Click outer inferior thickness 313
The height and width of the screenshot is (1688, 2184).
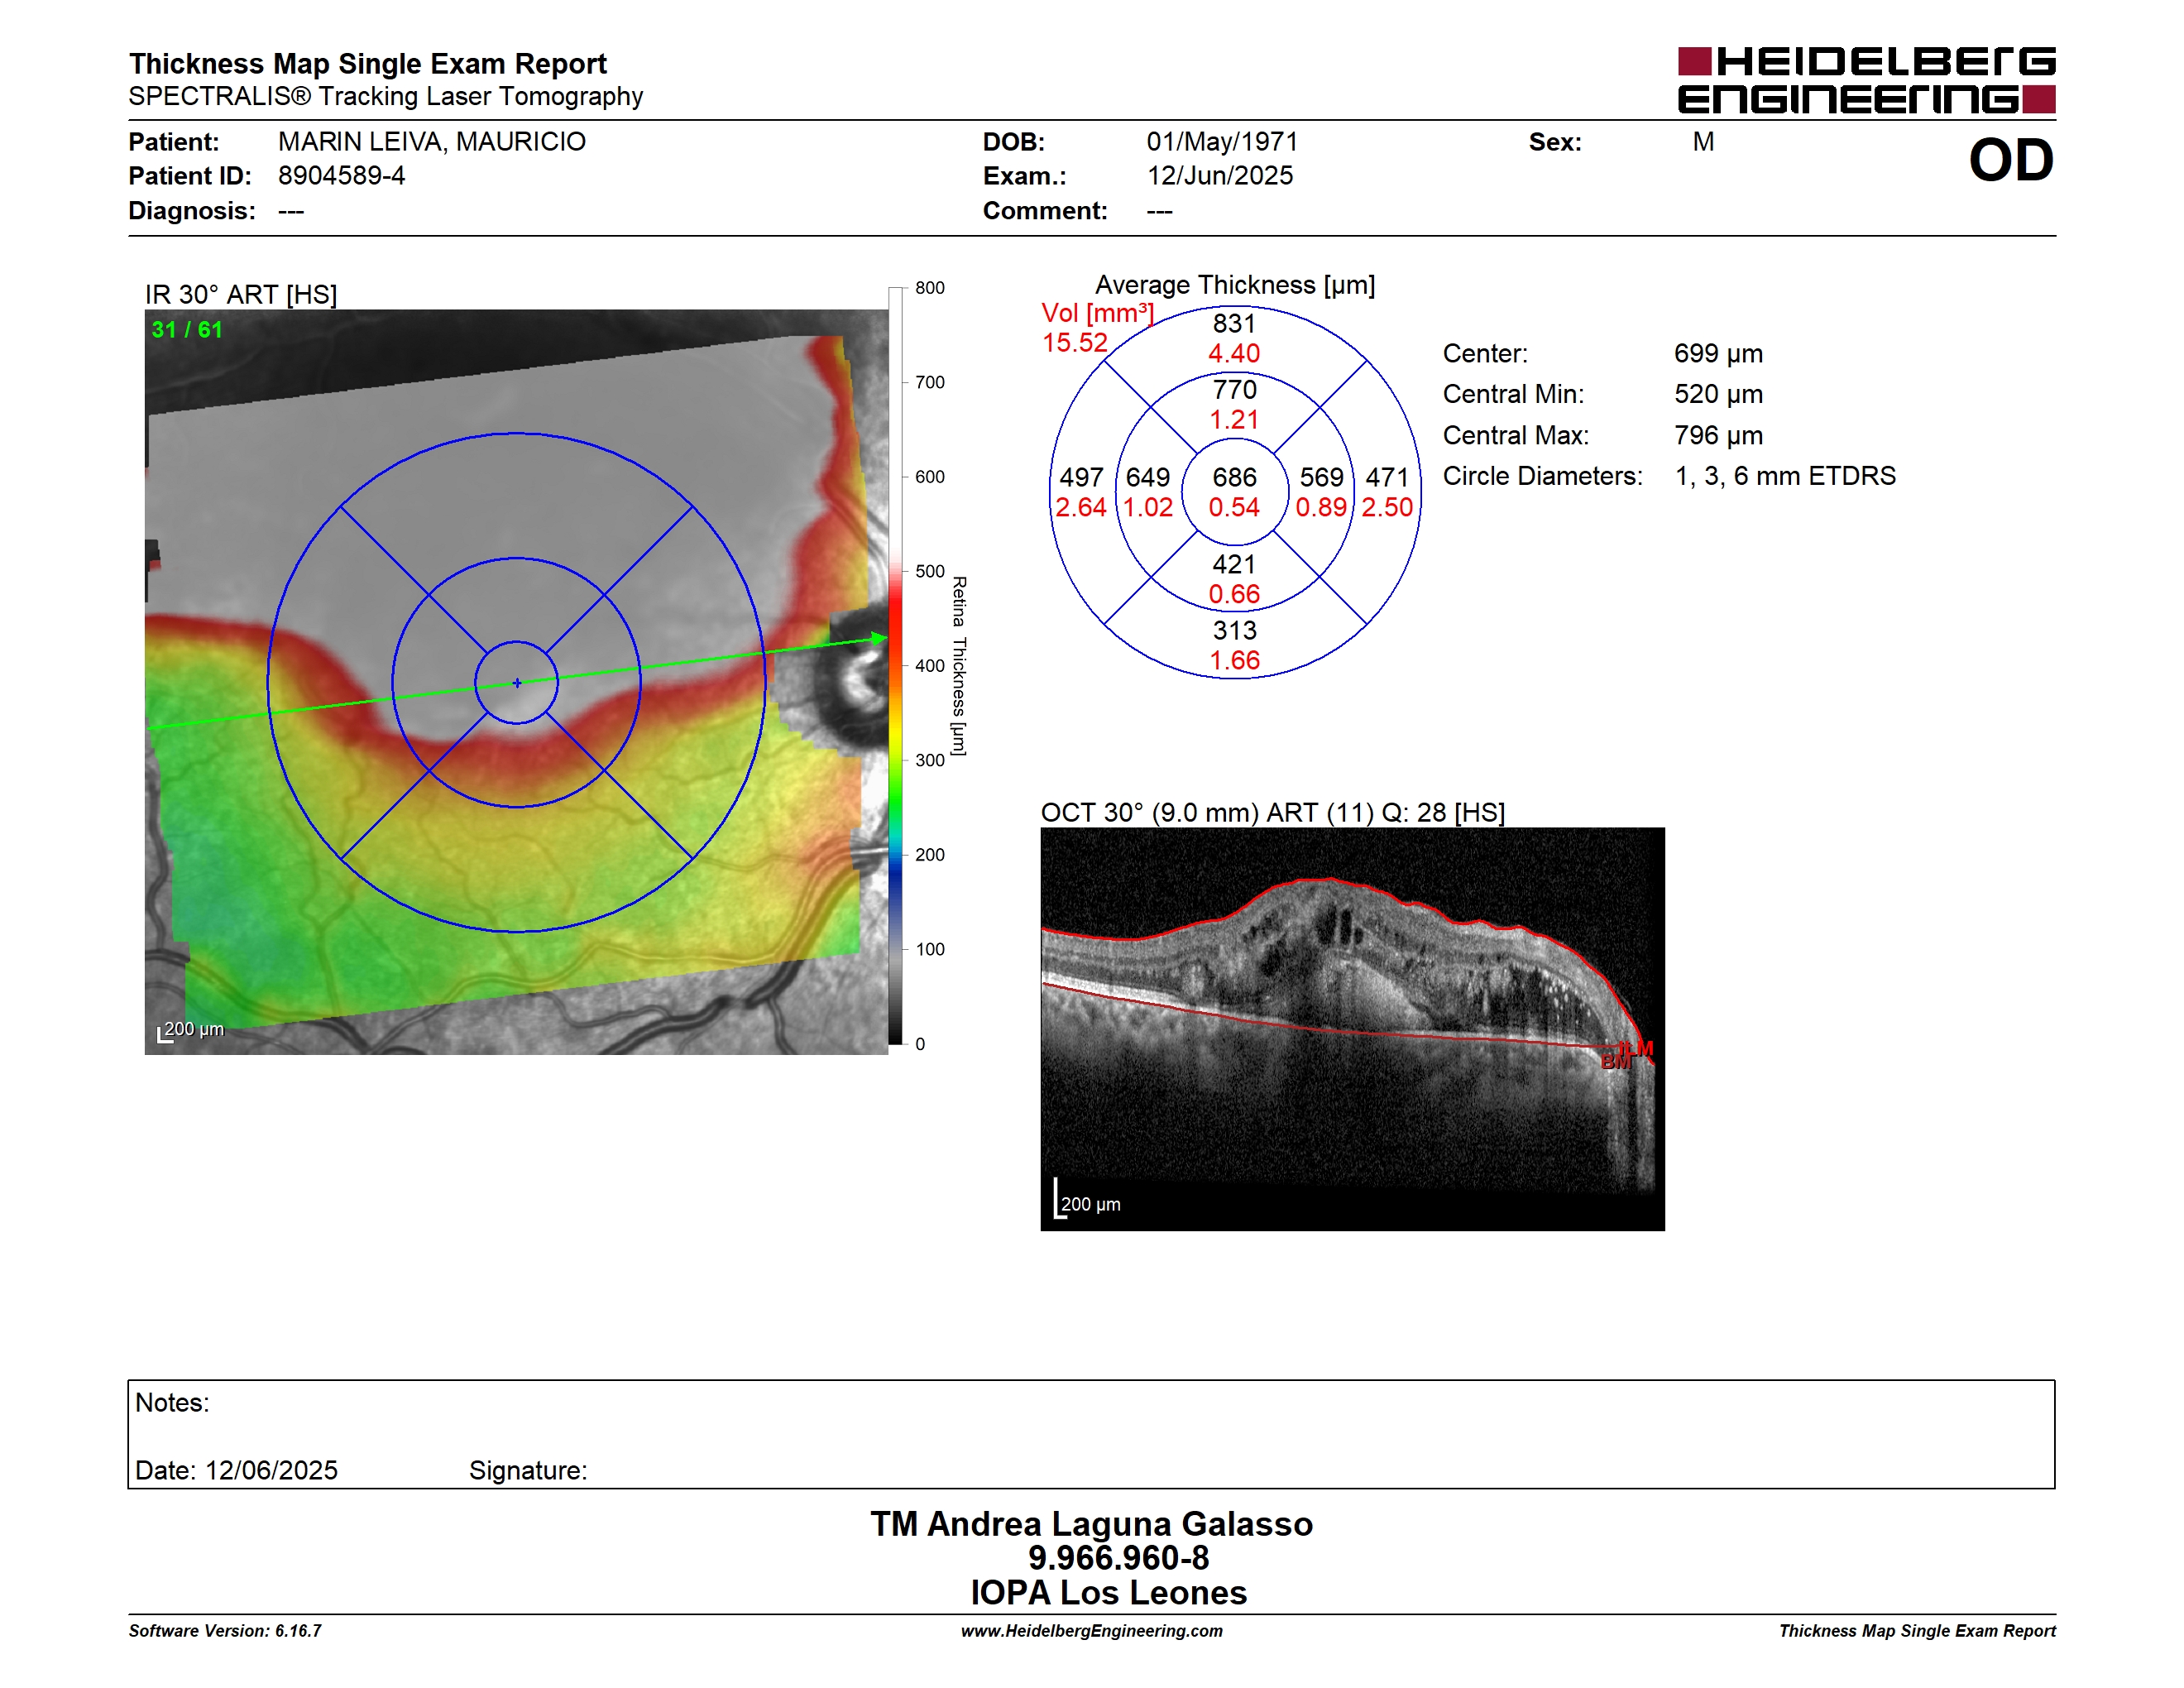pos(1234,631)
